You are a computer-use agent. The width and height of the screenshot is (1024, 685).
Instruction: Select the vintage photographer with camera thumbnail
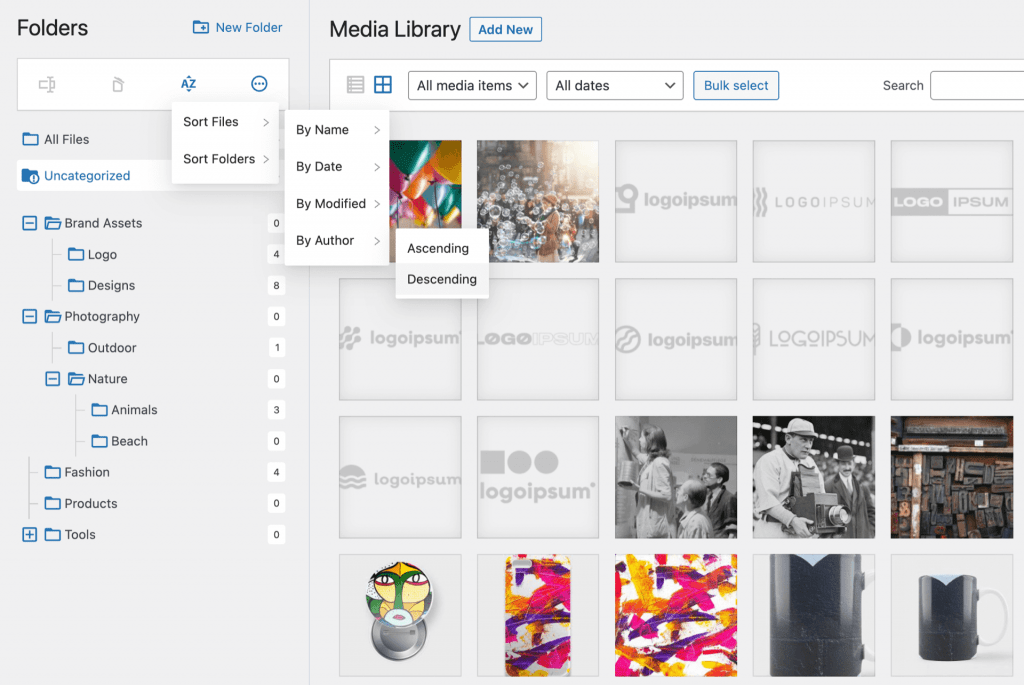point(814,477)
